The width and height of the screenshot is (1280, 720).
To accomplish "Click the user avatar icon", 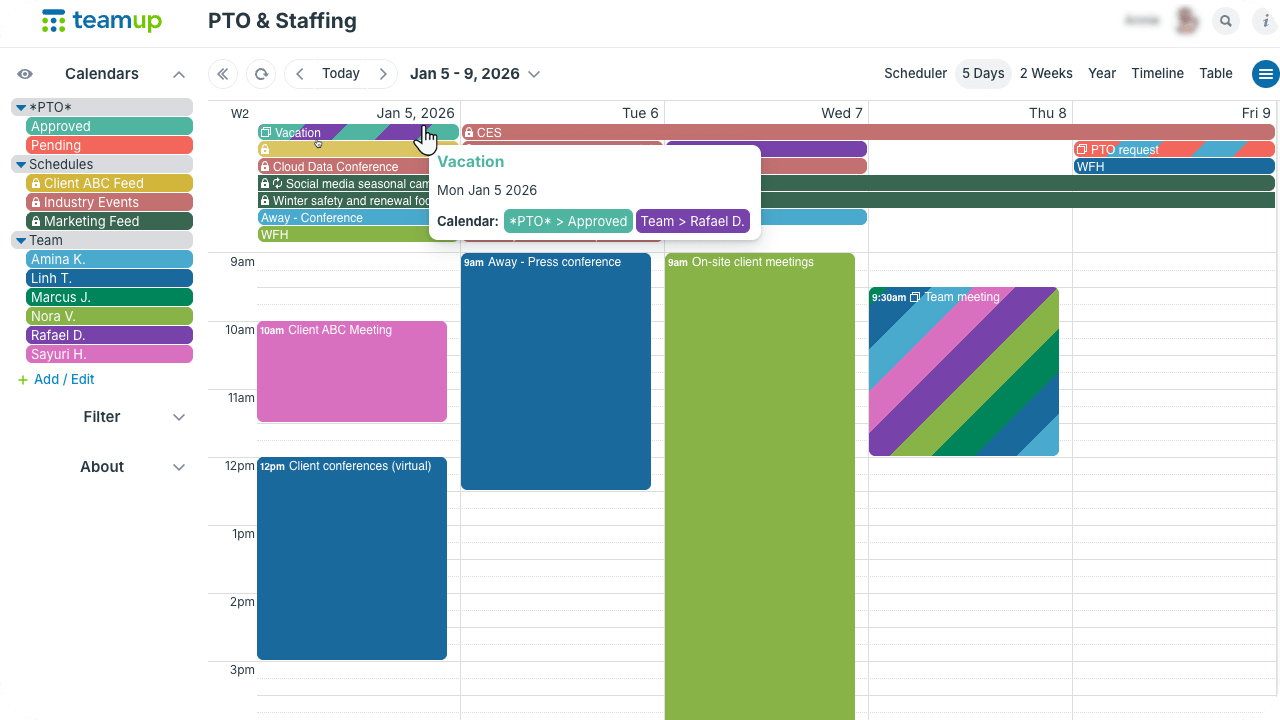I will click(1187, 21).
